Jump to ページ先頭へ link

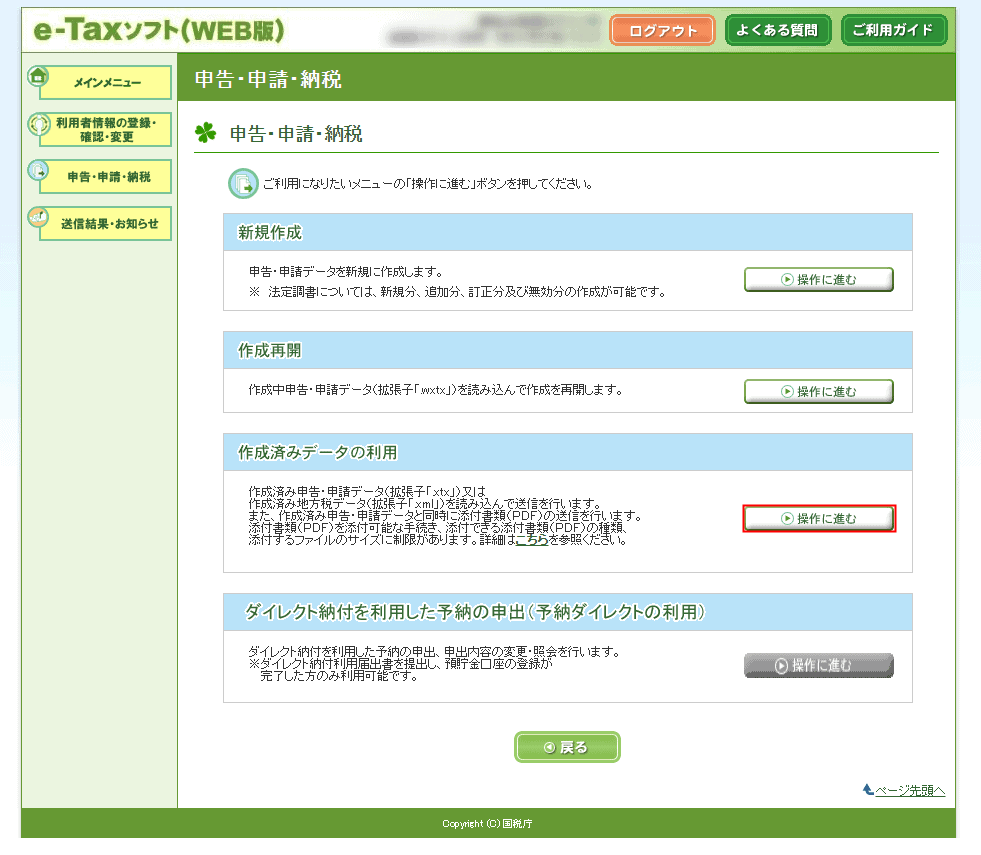tap(910, 791)
